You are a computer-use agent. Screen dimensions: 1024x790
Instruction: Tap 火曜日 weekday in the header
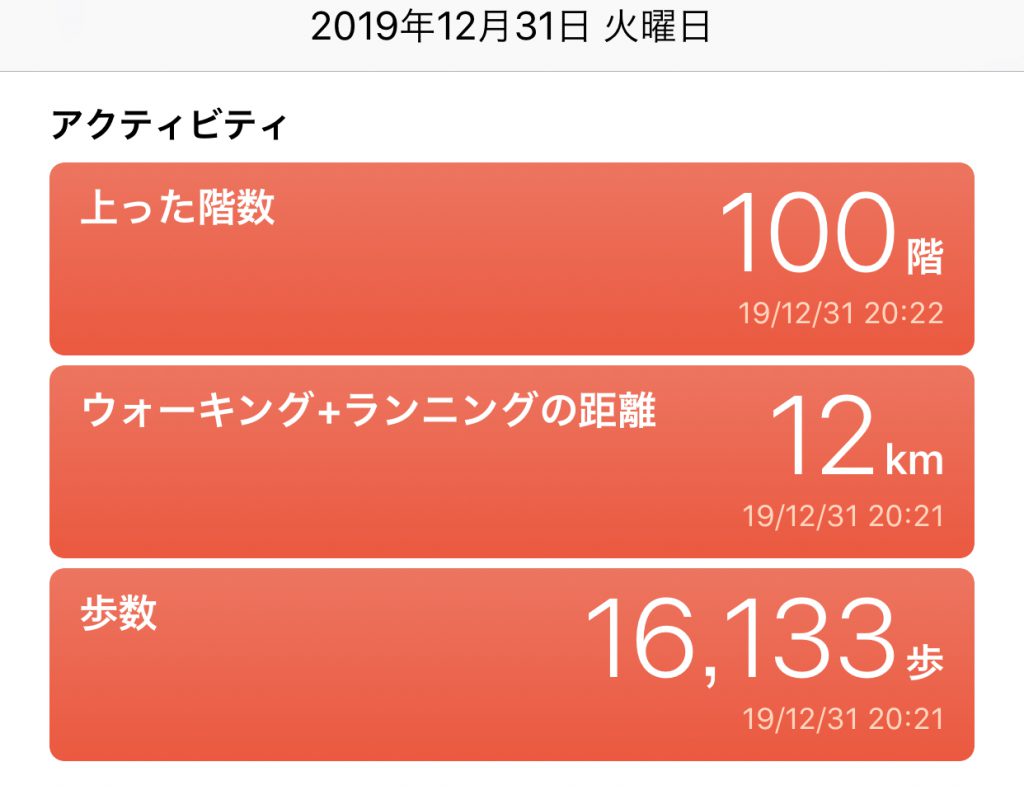[657, 27]
